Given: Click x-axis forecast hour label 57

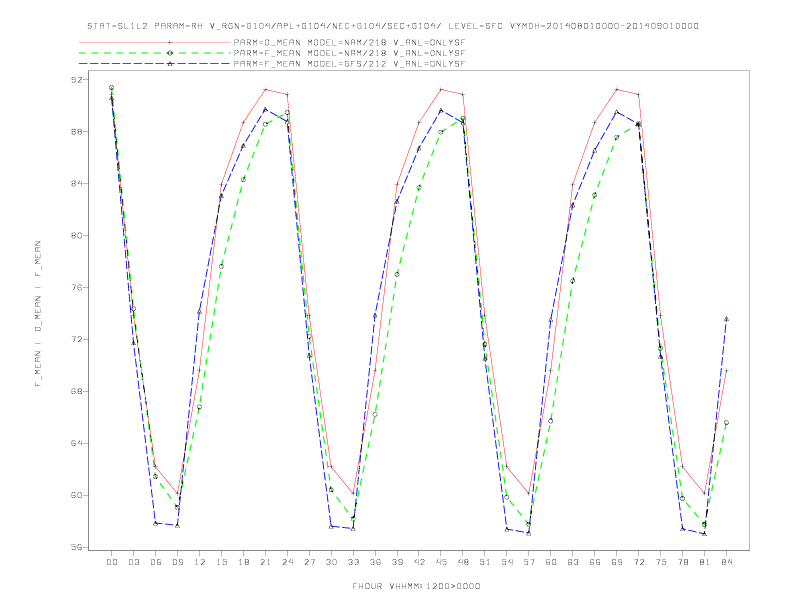Looking at the screenshot, I should (x=529, y=562).
